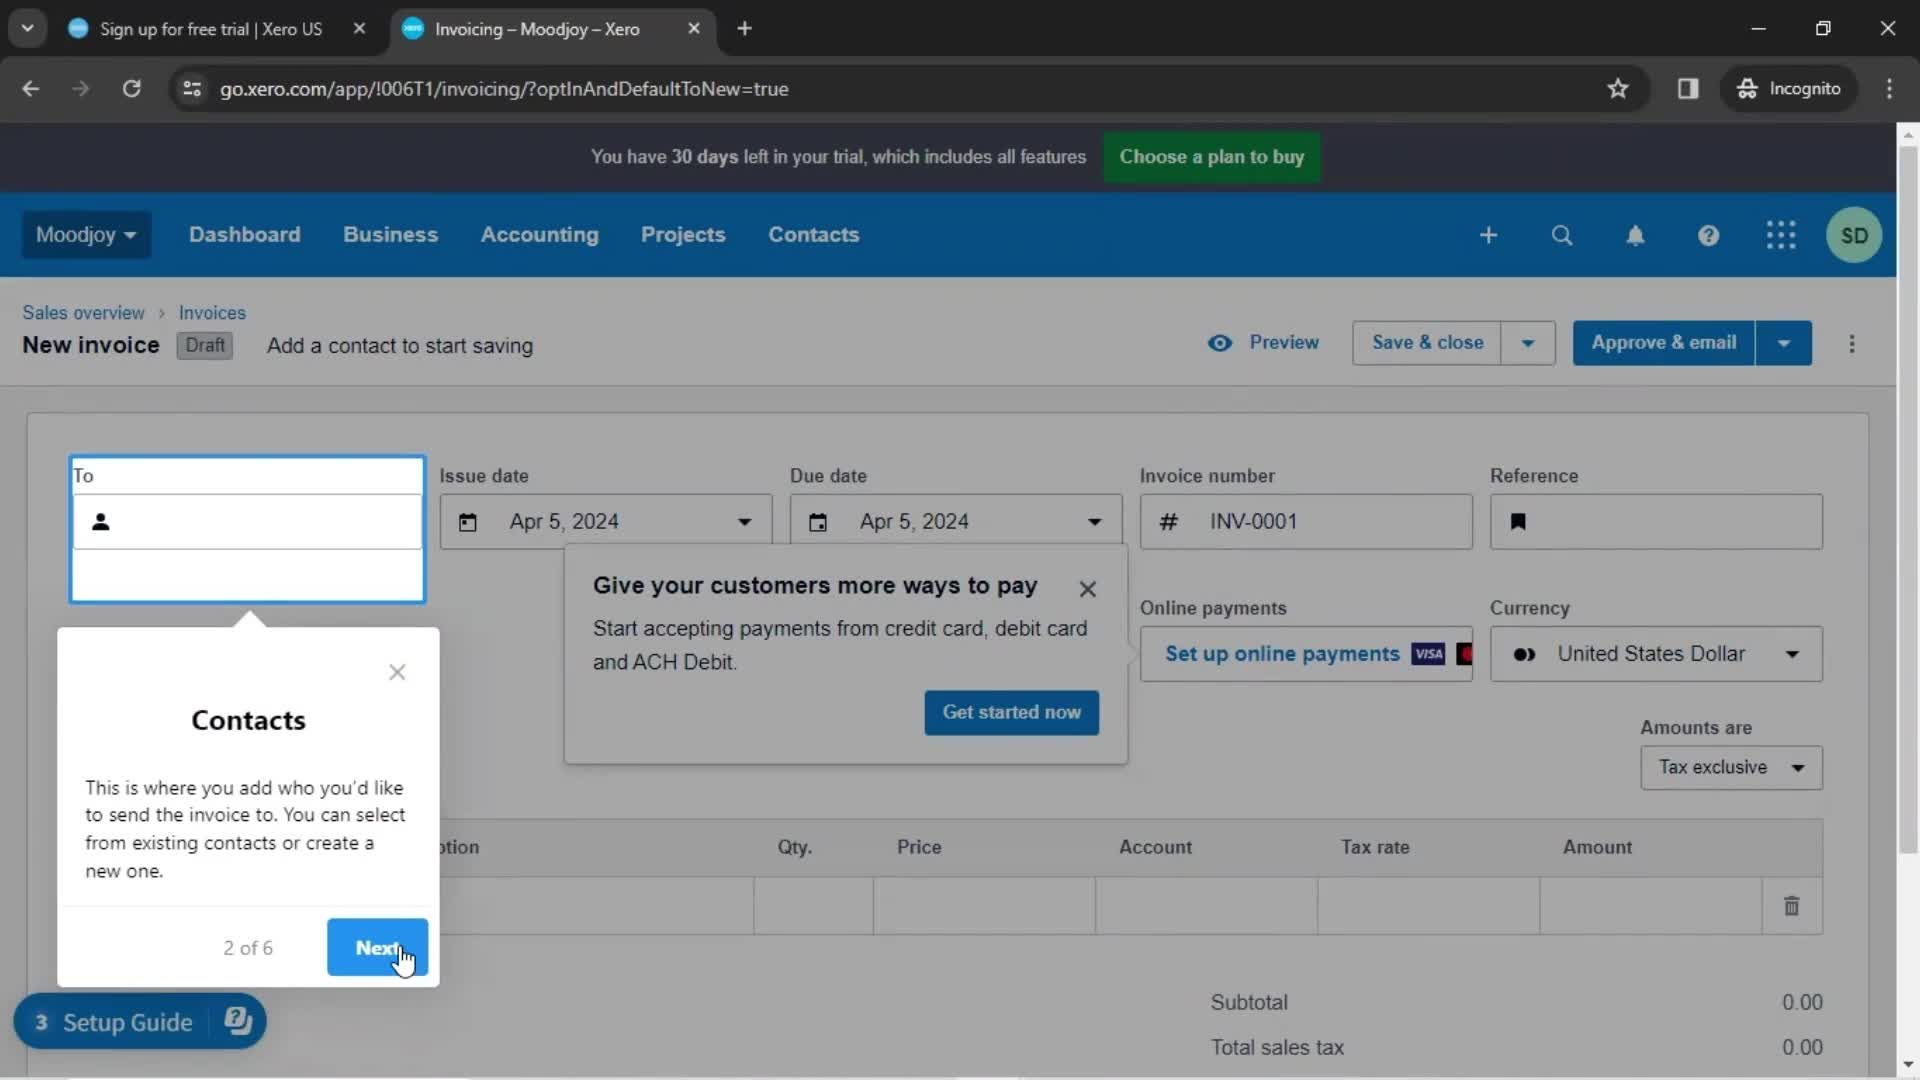This screenshot has width=1920, height=1080.
Task: Click the Approve & email button
Action: [1663, 343]
